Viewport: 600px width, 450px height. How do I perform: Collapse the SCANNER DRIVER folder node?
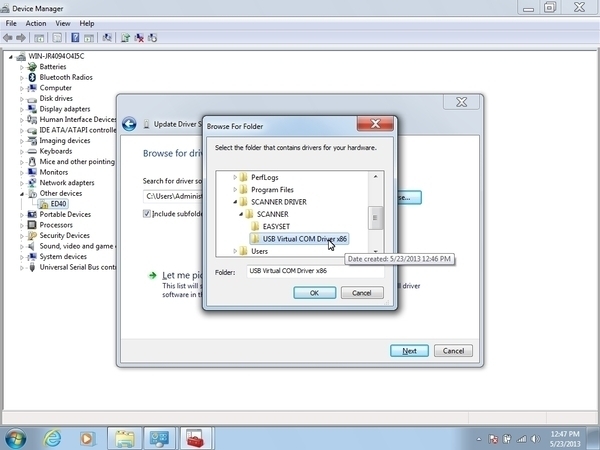point(235,202)
